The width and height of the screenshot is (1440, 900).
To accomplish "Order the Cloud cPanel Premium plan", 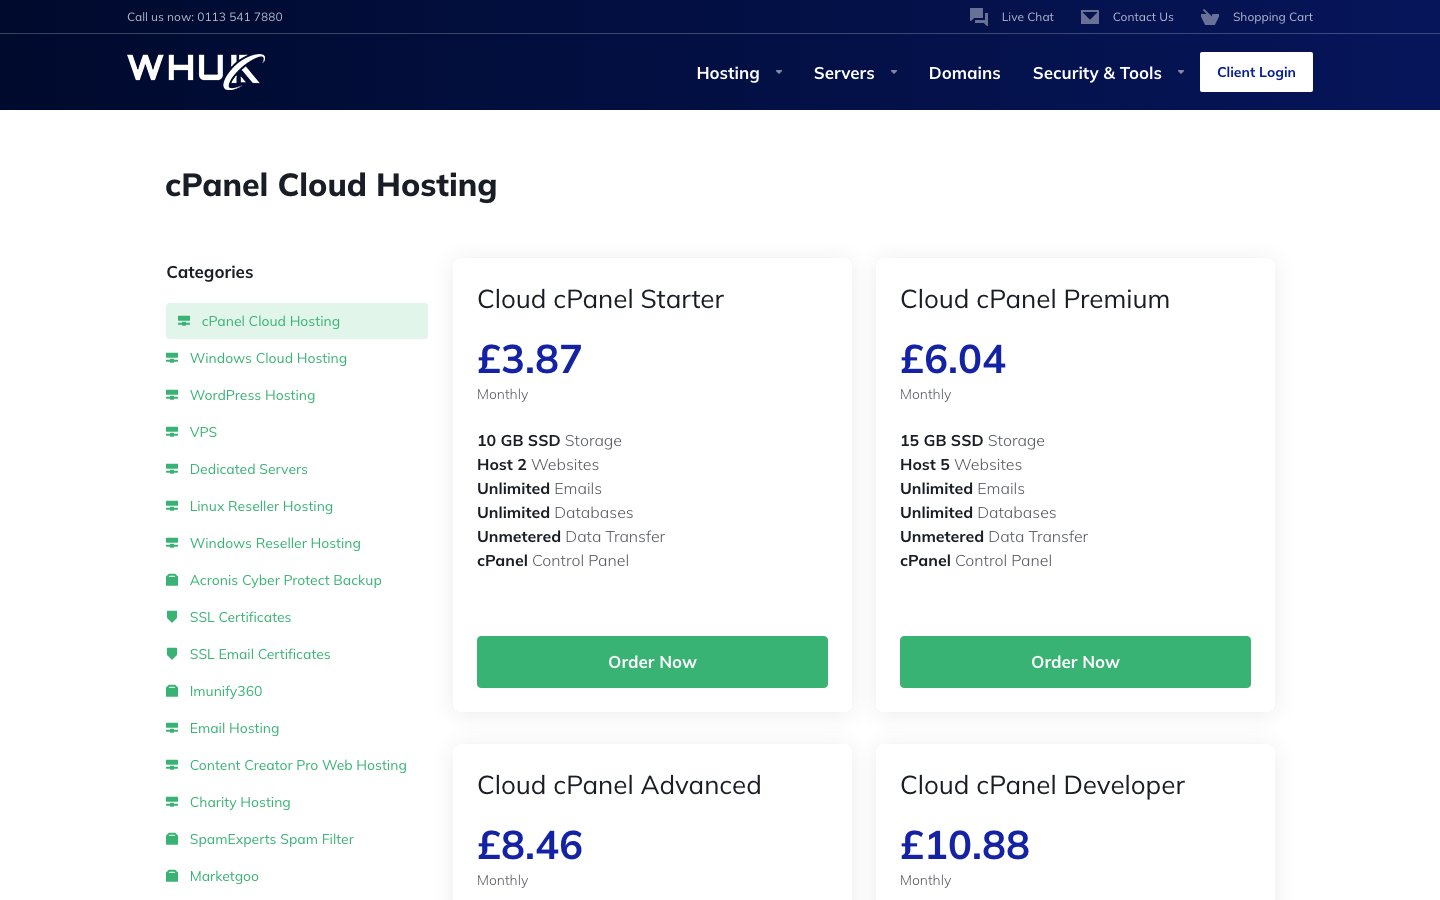I will click(x=1075, y=662).
